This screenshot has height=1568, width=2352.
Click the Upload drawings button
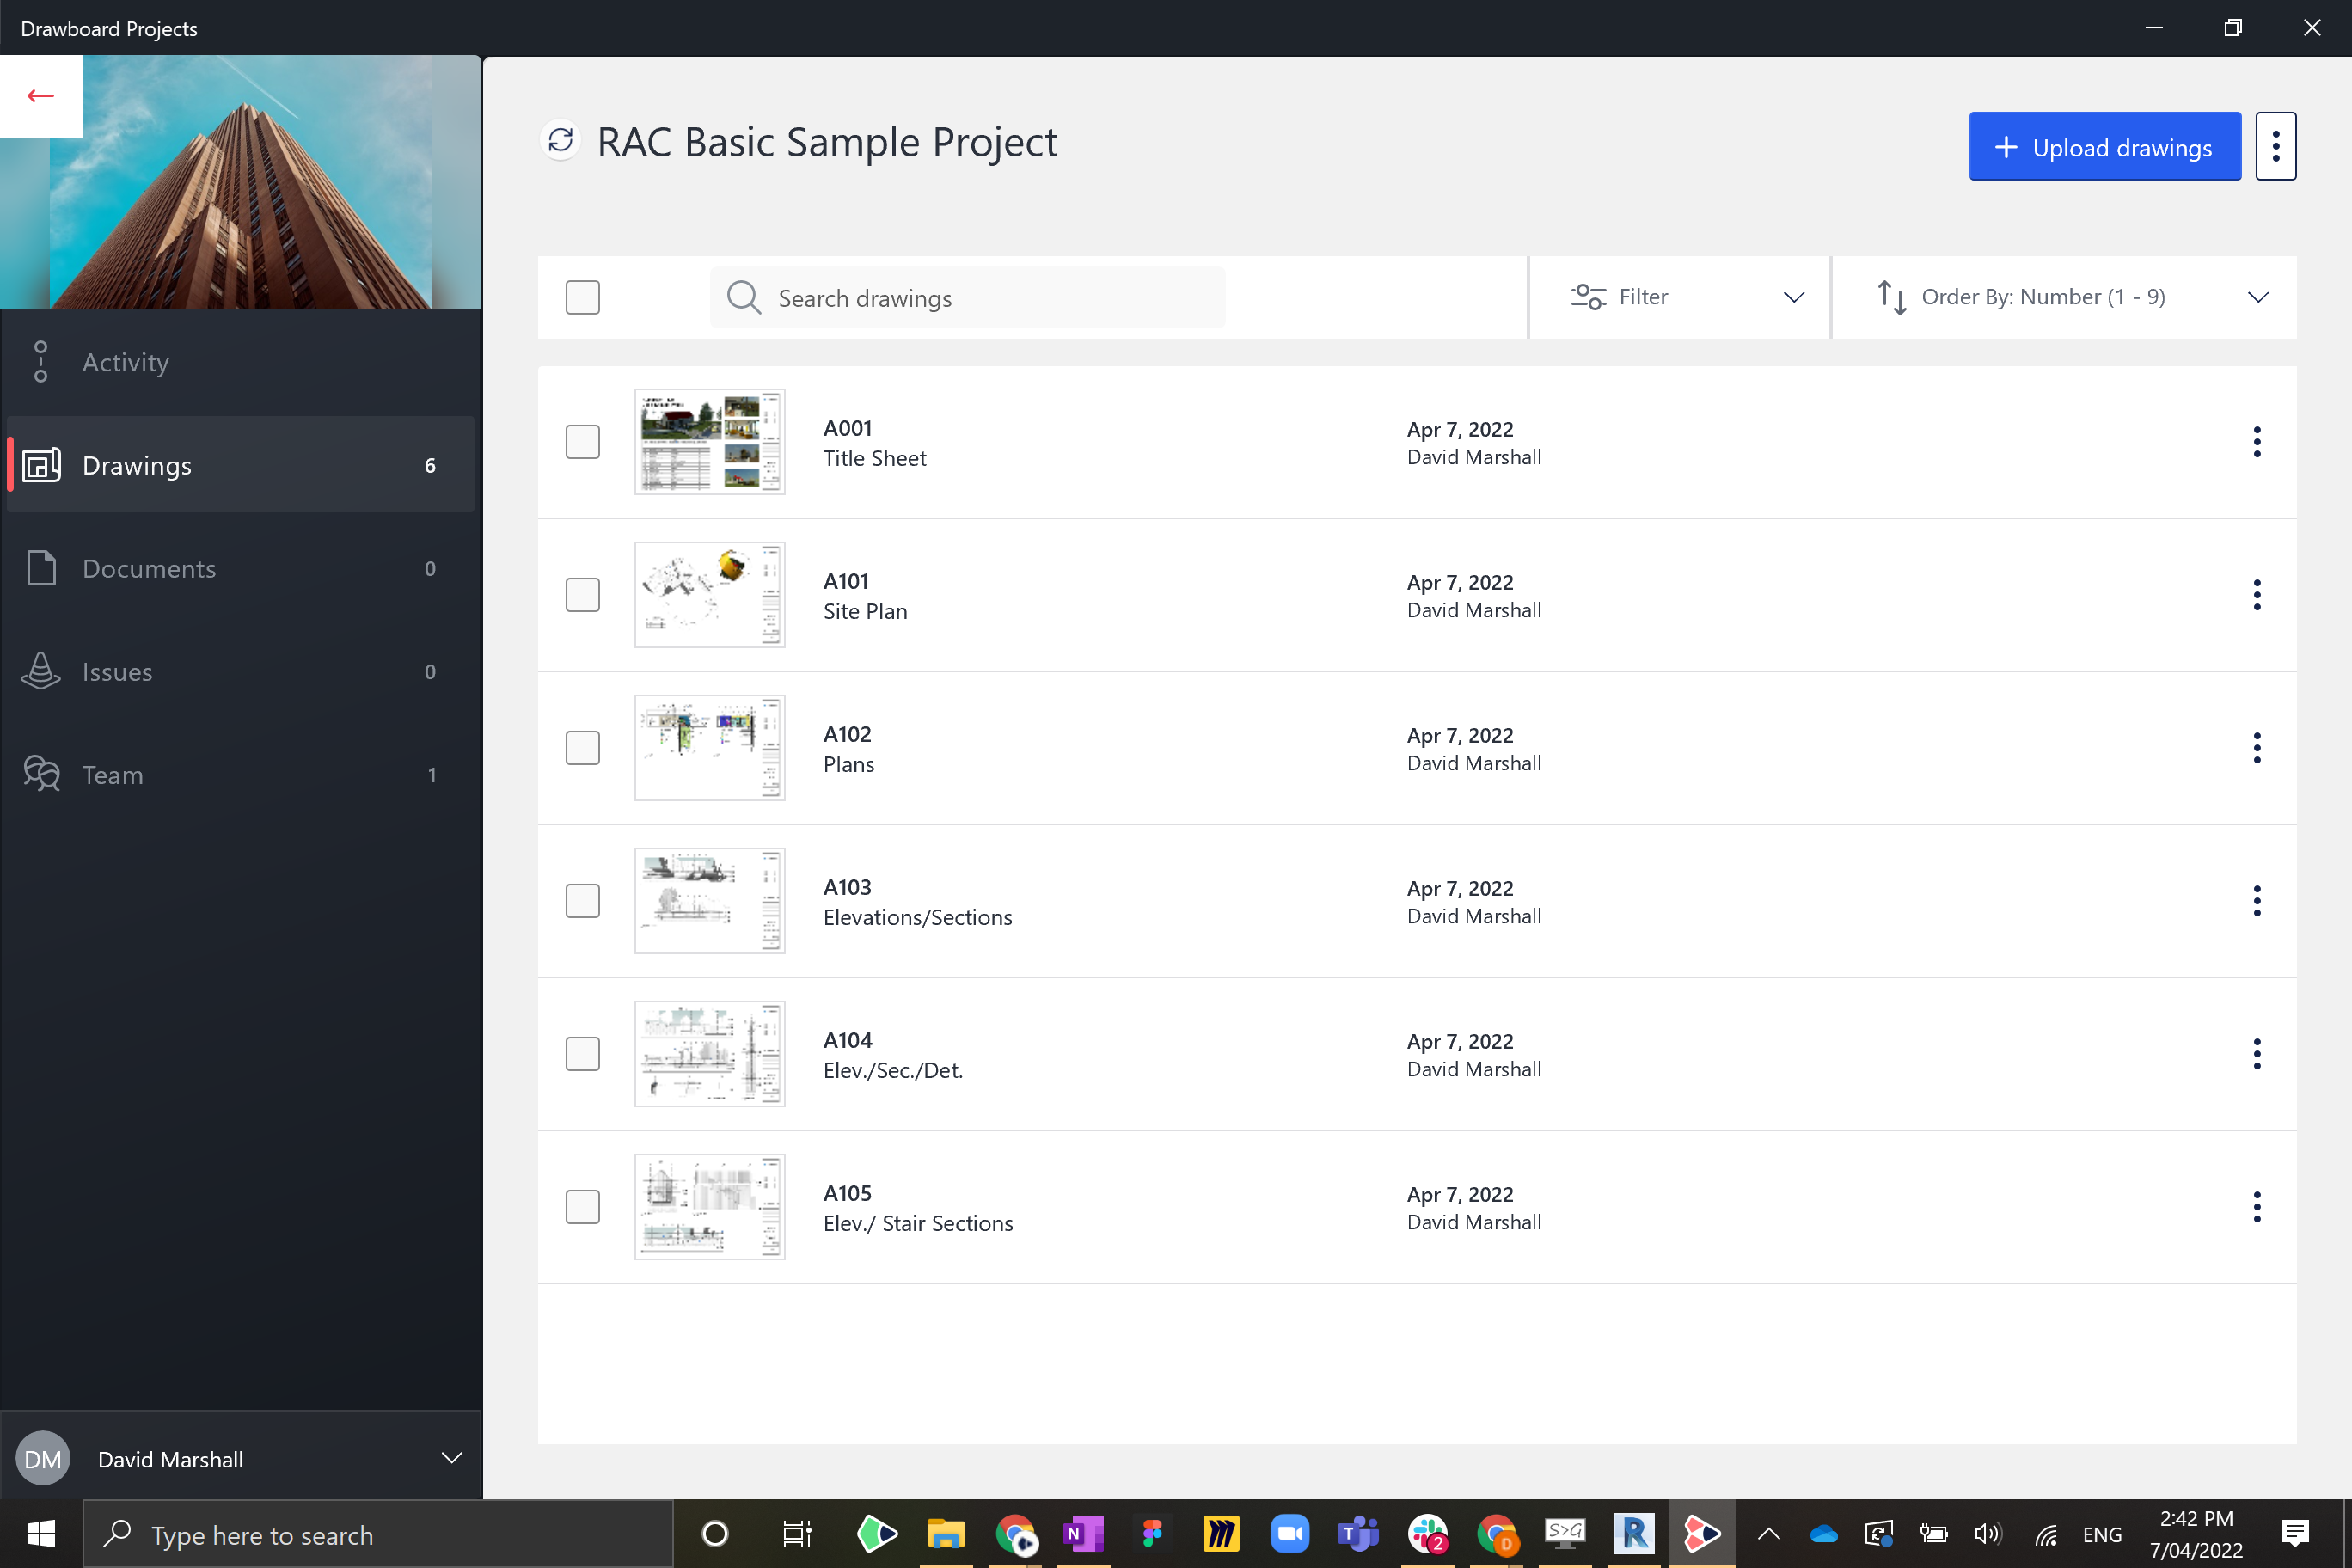[2104, 147]
